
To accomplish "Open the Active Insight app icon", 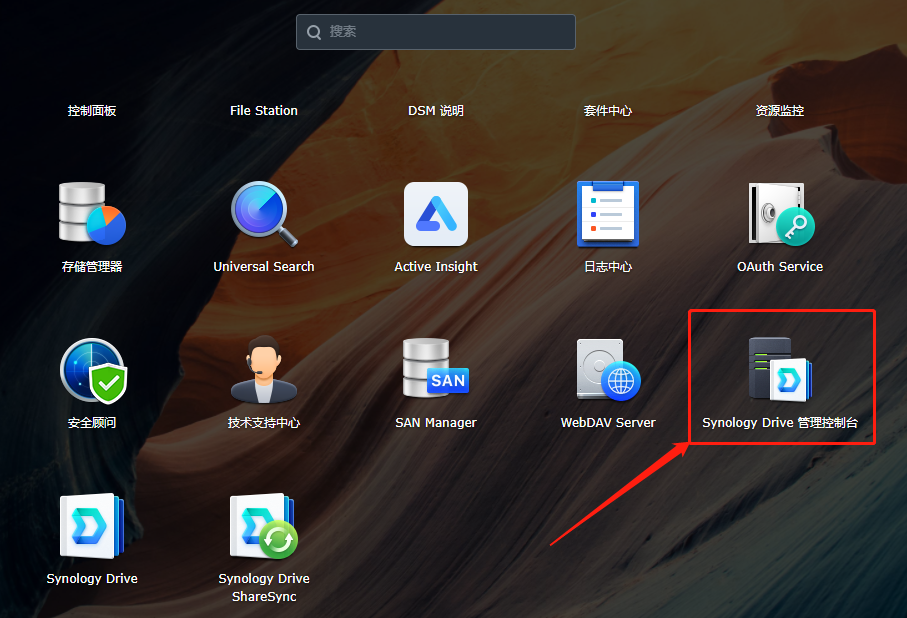I will pyautogui.click(x=436, y=214).
